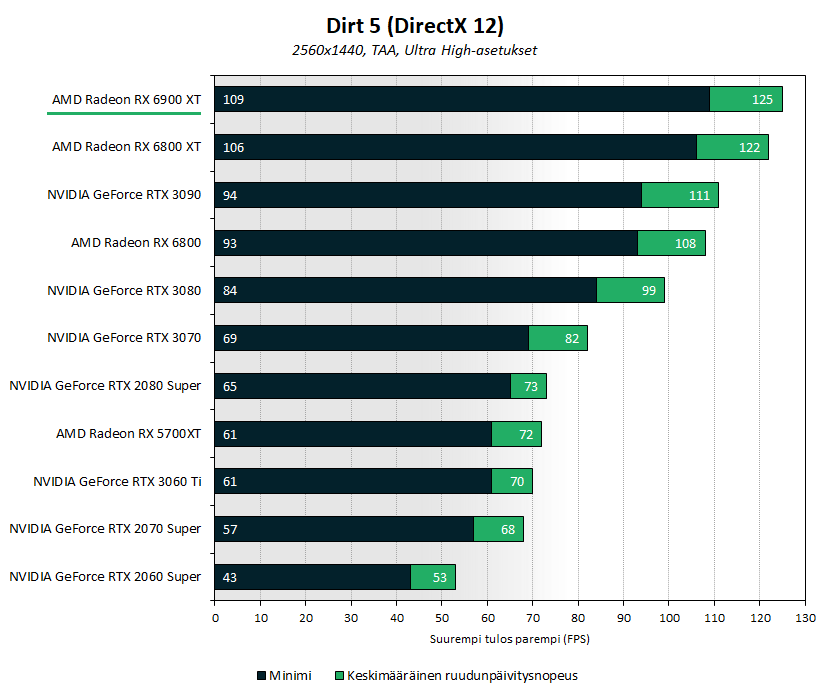Select the "AMD Radeon RX 6800 XT" row label

tap(127, 147)
